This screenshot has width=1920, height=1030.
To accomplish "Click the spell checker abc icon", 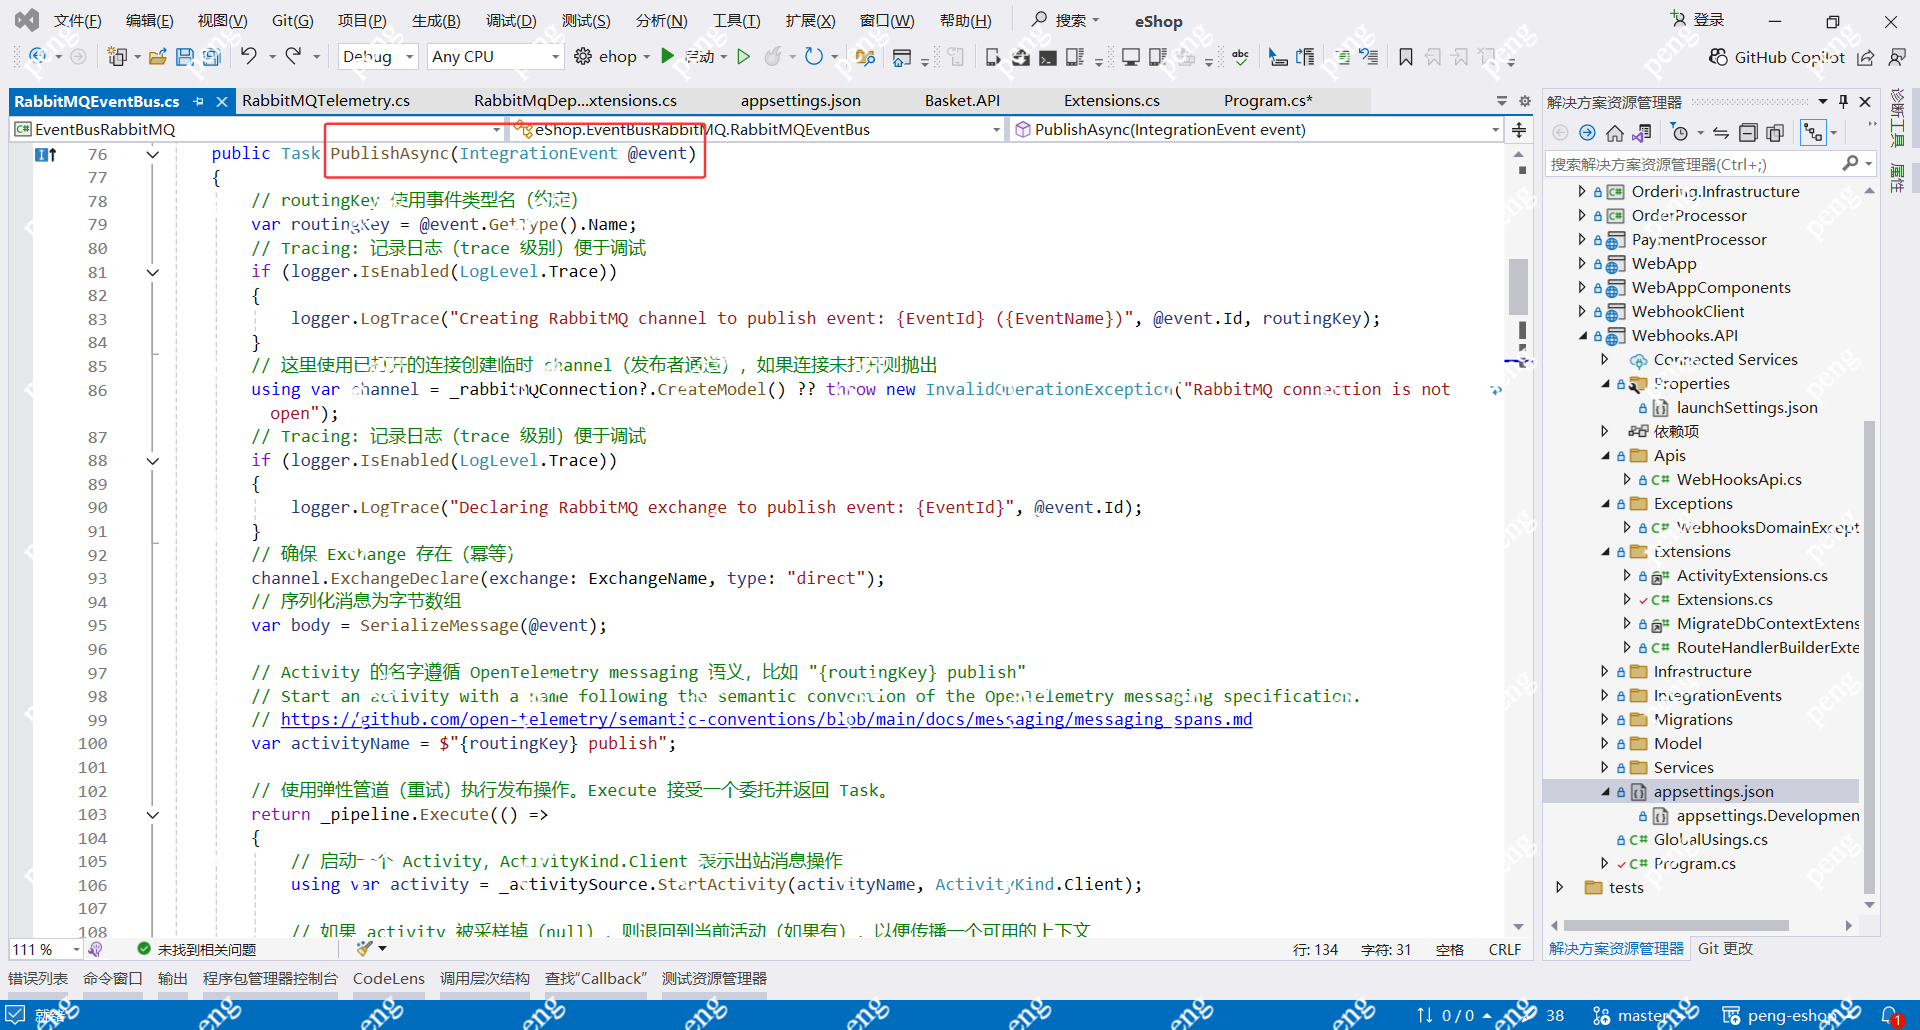I will pyautogui.click(x=1240, y=57).
